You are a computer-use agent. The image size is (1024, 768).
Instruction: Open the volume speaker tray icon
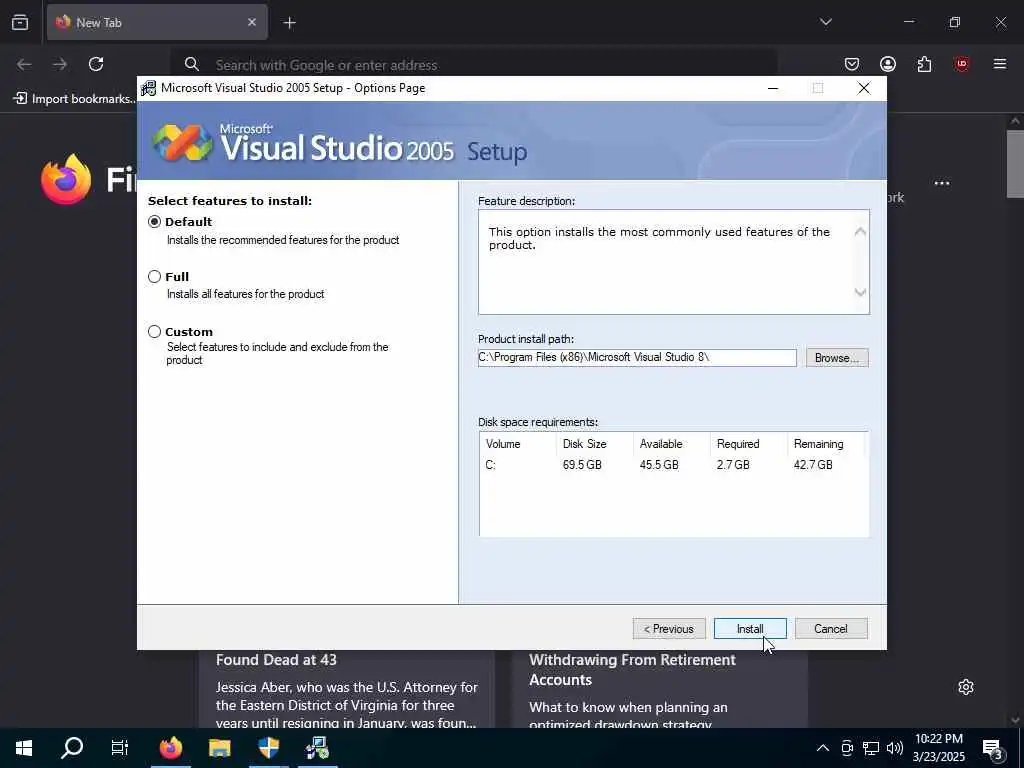895,748
